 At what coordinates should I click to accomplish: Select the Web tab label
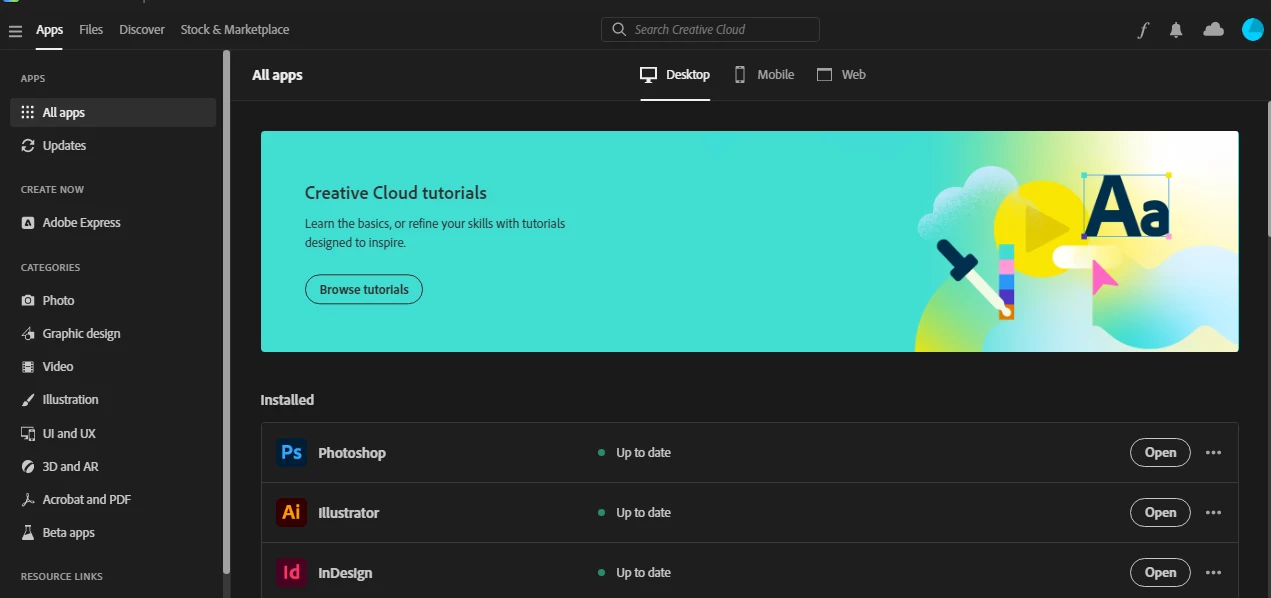853,75
